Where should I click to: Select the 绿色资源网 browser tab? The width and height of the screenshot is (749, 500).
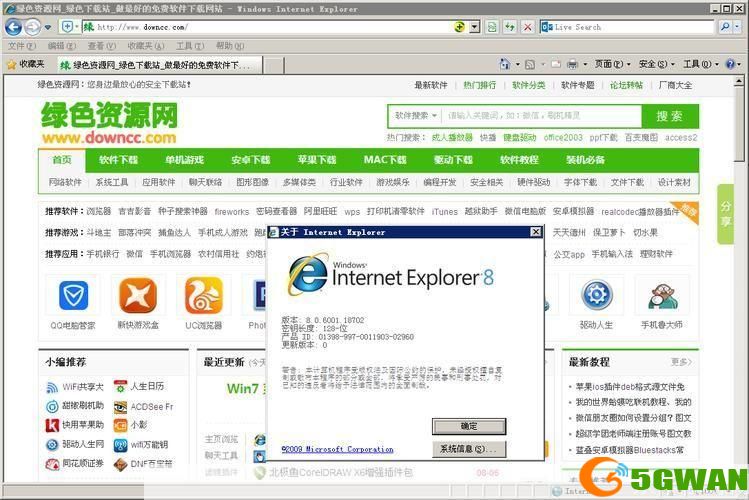(160, 65)
